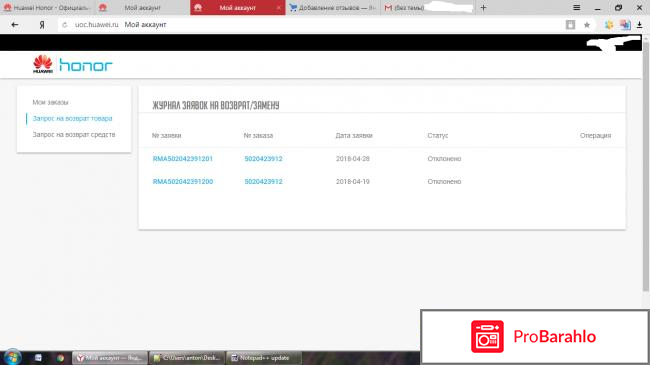Click "Статус" column header

point(438,135)
